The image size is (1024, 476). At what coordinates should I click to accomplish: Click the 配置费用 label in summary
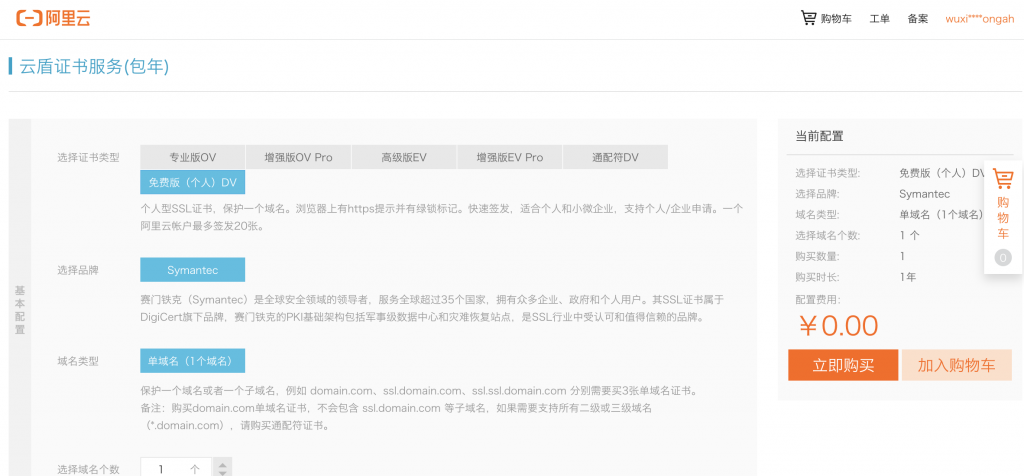[x=818, y=300]
